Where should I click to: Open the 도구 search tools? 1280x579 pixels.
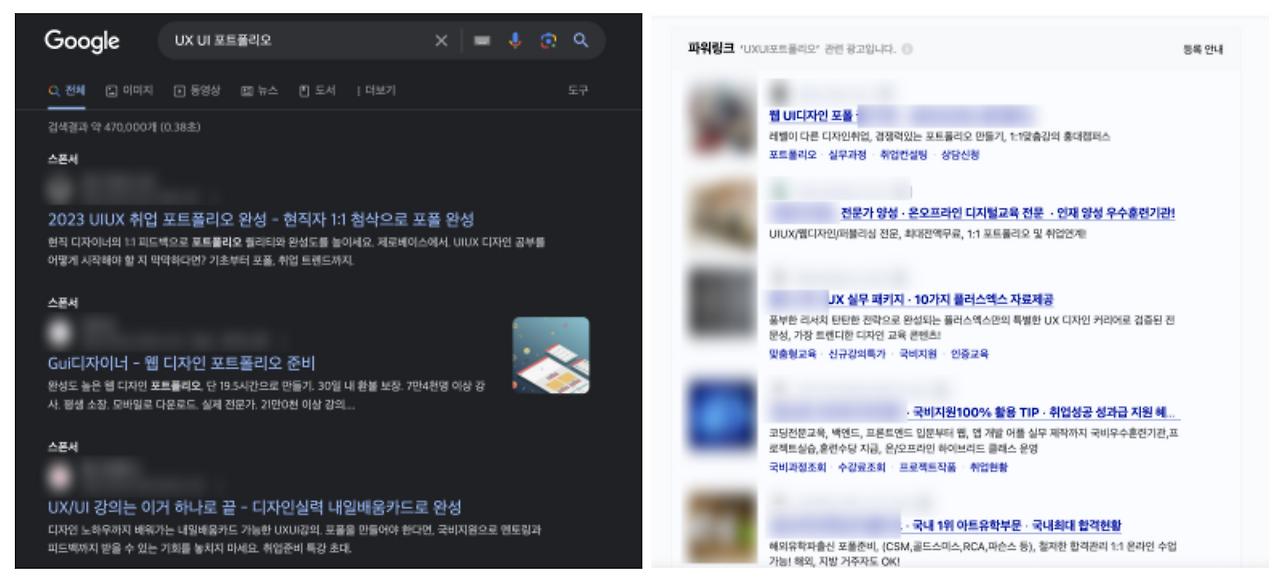click(x=578, y=90)
